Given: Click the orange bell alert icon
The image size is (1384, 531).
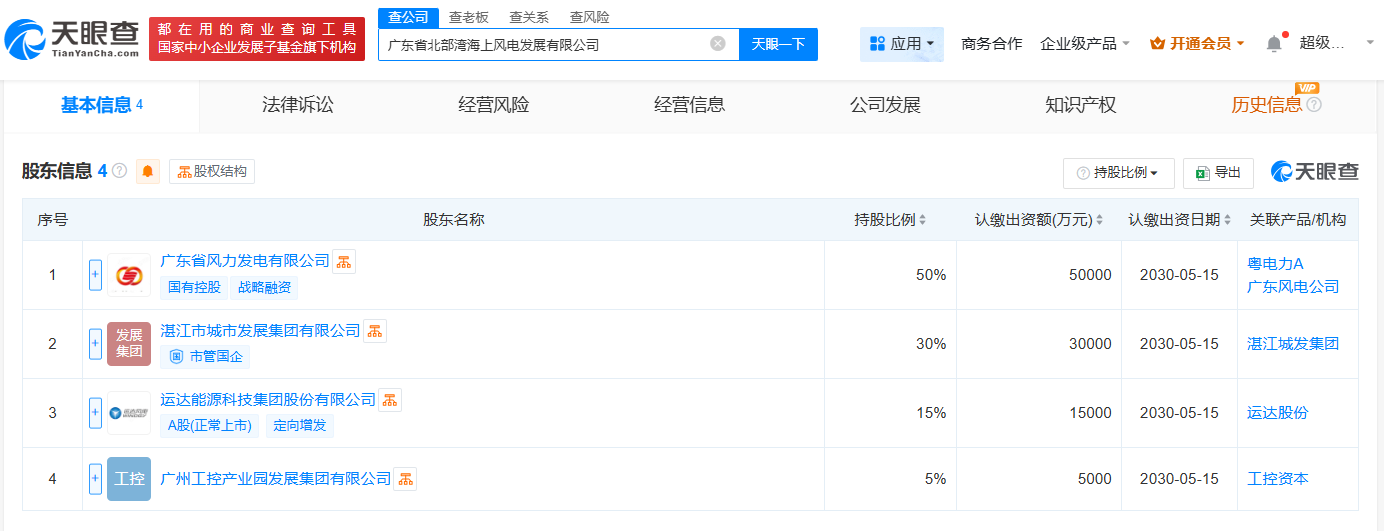Looking at the screenshot, I should [x=148, y=172].
